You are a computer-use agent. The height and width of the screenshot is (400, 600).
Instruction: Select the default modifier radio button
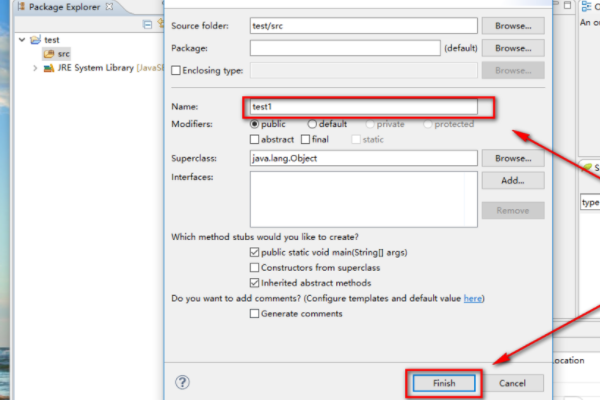coord(312,124)
